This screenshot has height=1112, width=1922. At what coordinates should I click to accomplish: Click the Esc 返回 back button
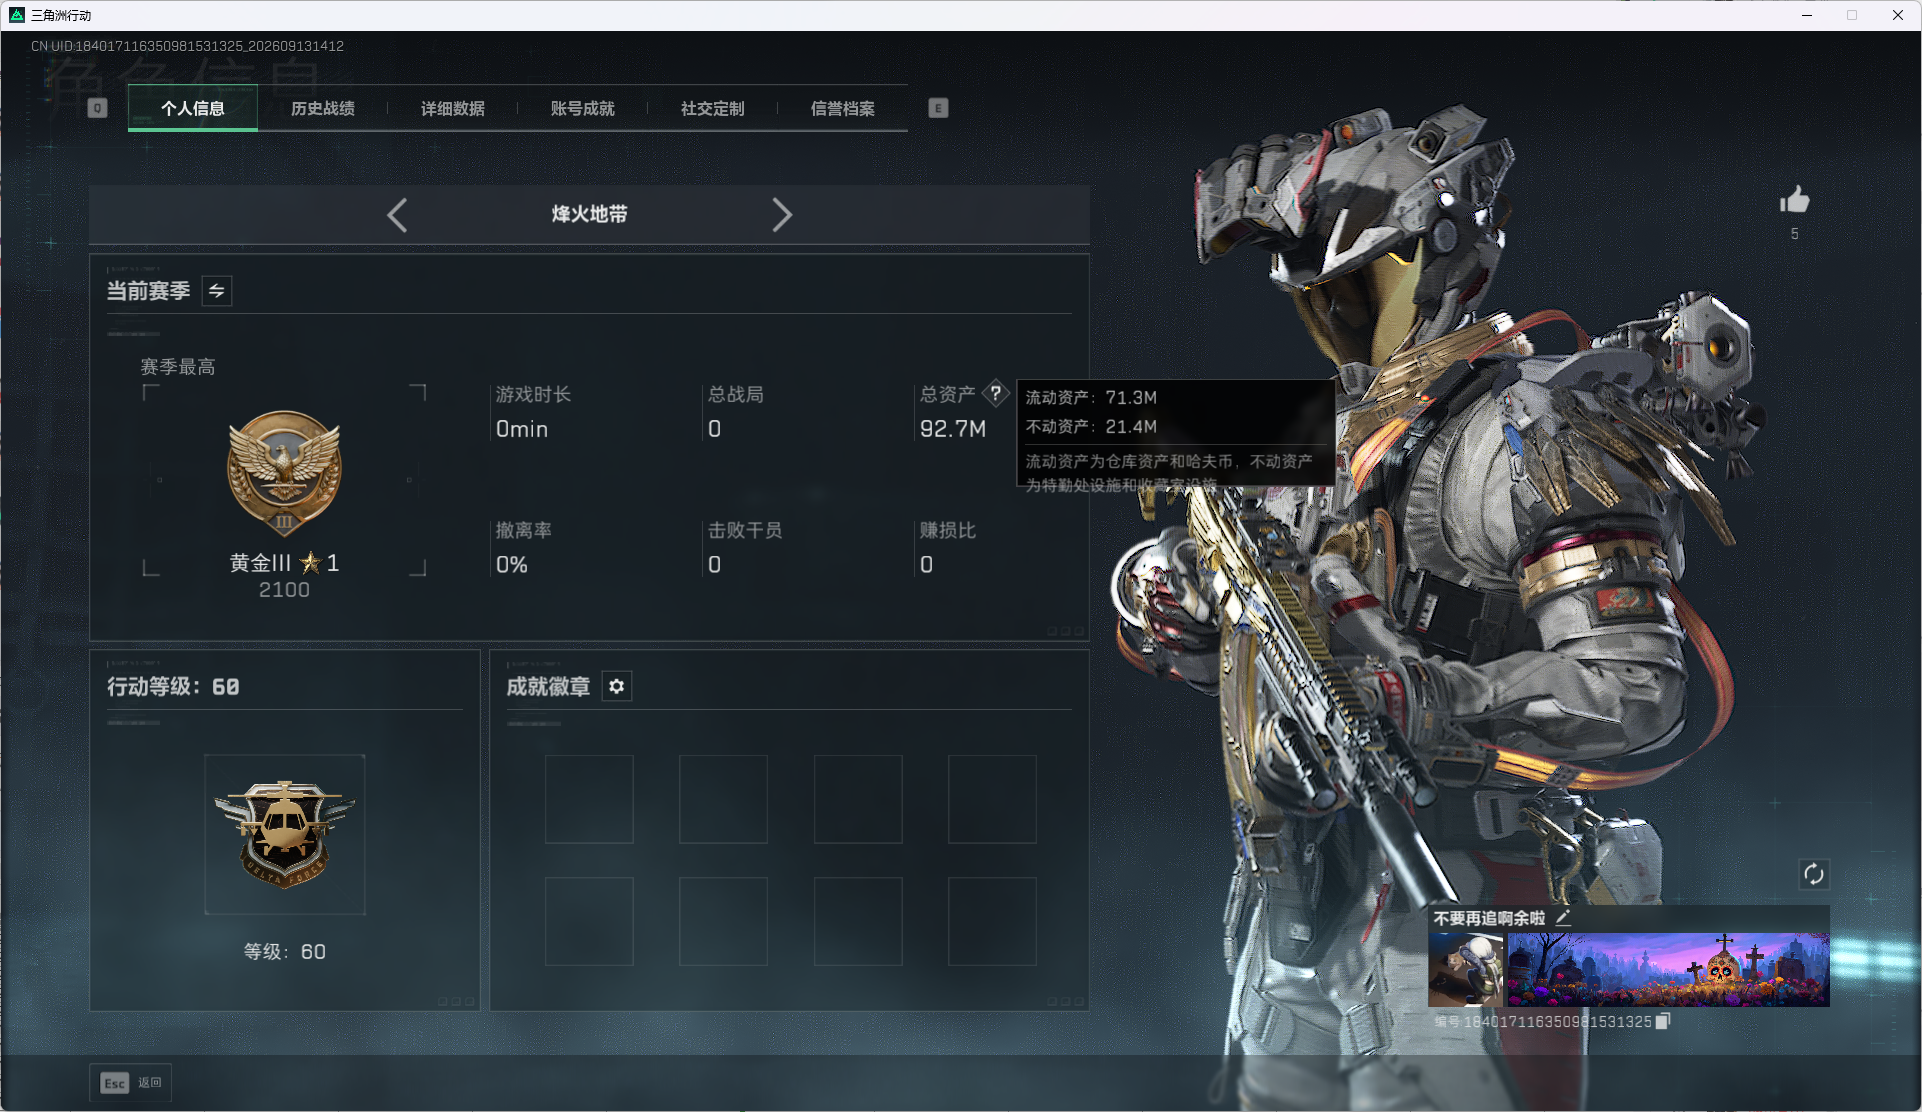(x=130, y=1082)
